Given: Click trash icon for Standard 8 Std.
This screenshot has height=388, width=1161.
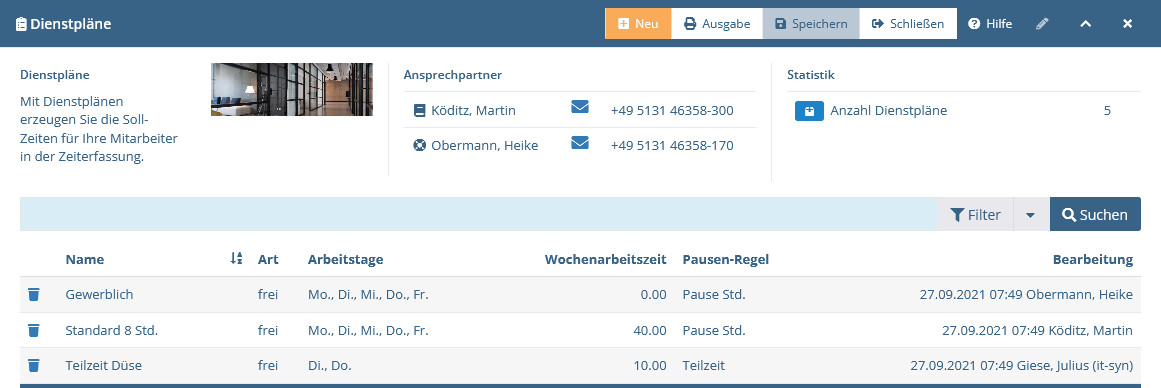Looking at the screenshot, I should tap(33, 330).
